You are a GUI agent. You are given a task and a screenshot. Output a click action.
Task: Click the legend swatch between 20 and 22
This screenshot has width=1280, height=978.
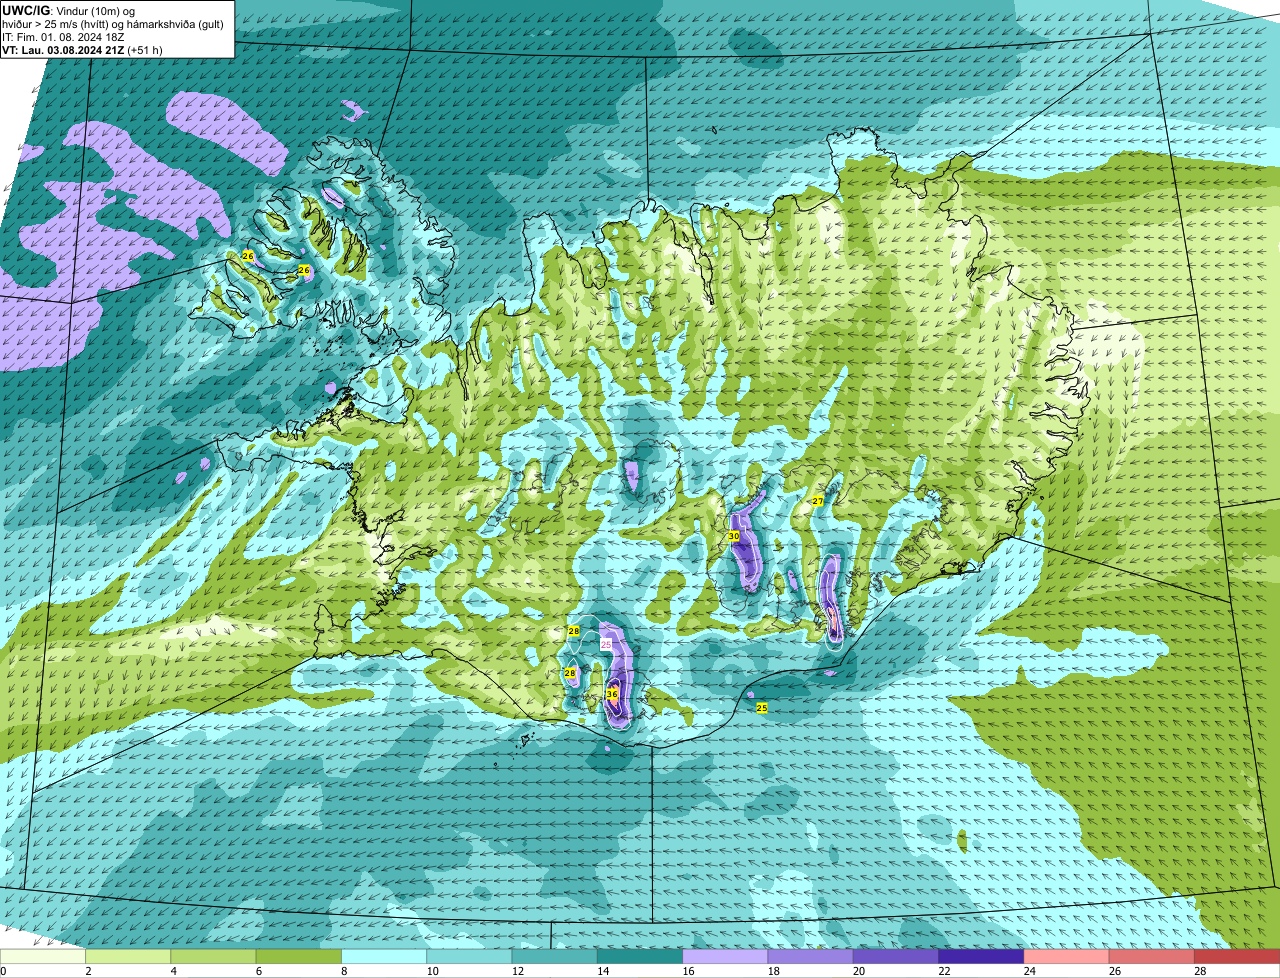[896, 956]
